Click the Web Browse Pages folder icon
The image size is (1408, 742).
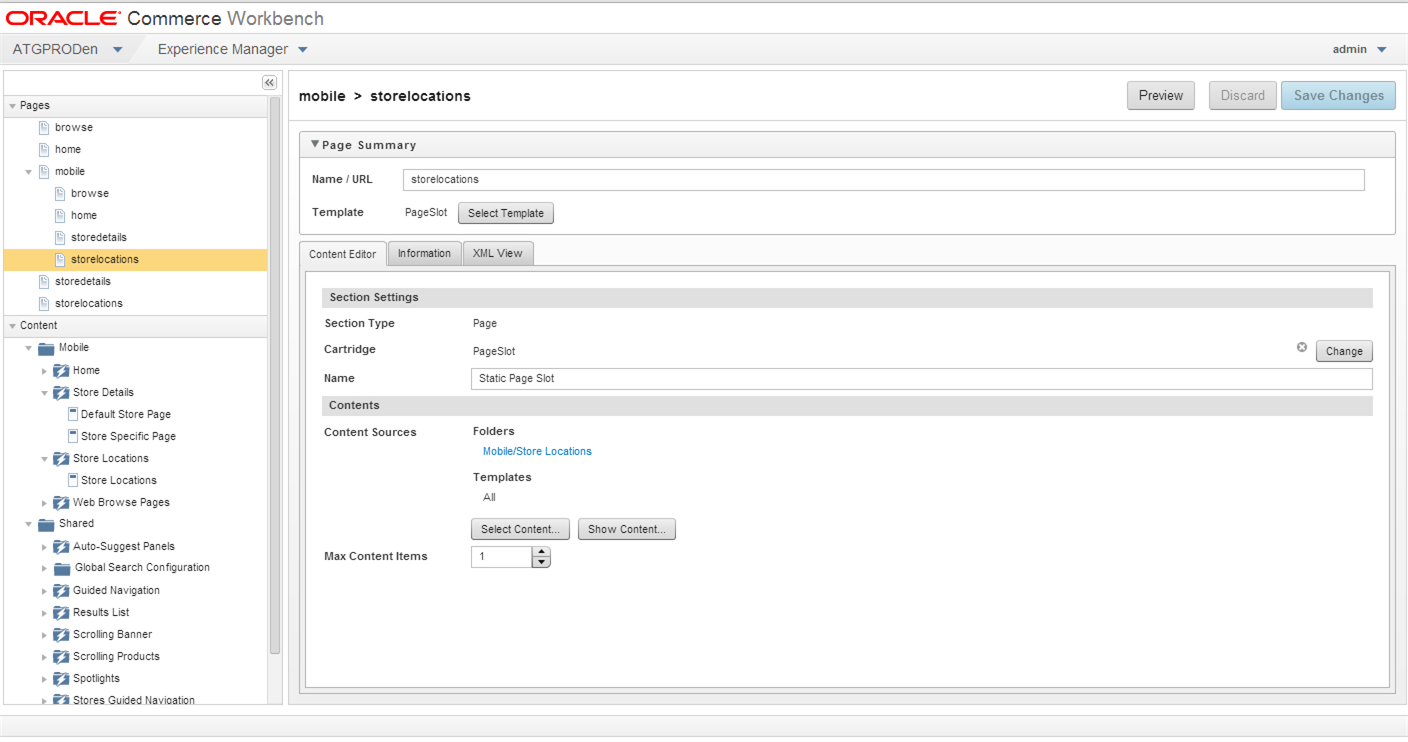(x=60, y=502)
